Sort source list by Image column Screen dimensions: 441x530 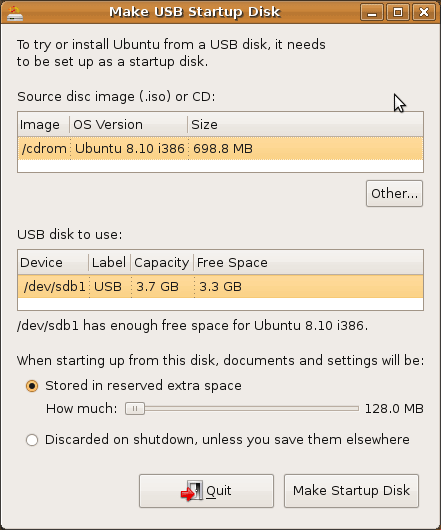tap(44, 124)
